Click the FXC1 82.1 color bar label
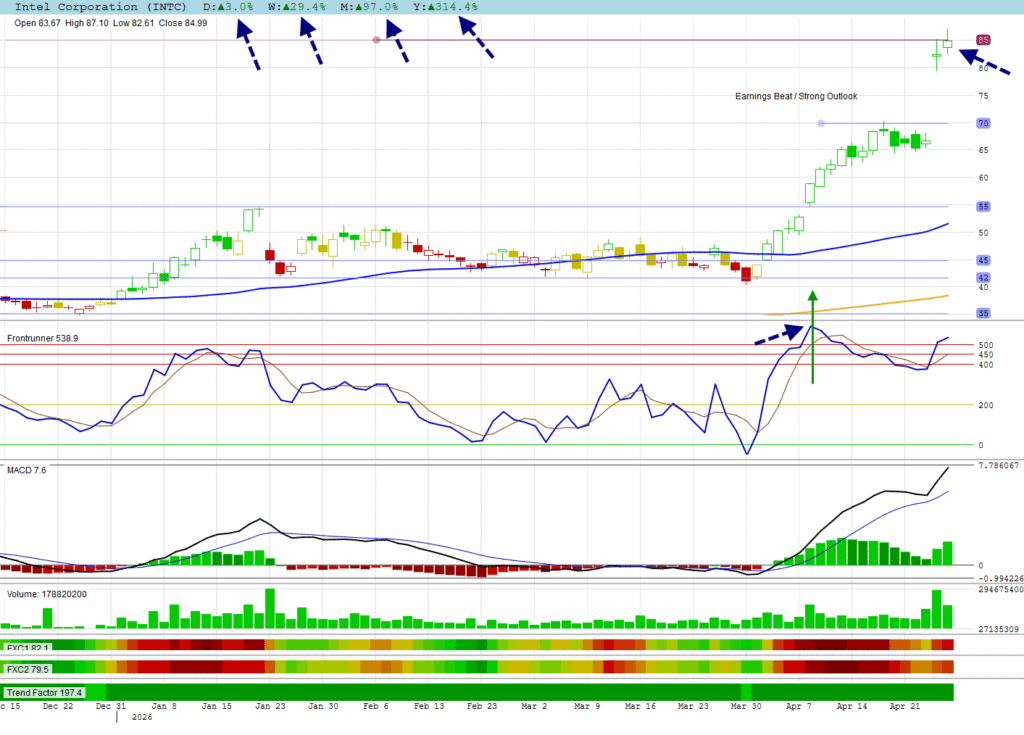The width and height of the screenshot is (1024, 735). (27, 648)
